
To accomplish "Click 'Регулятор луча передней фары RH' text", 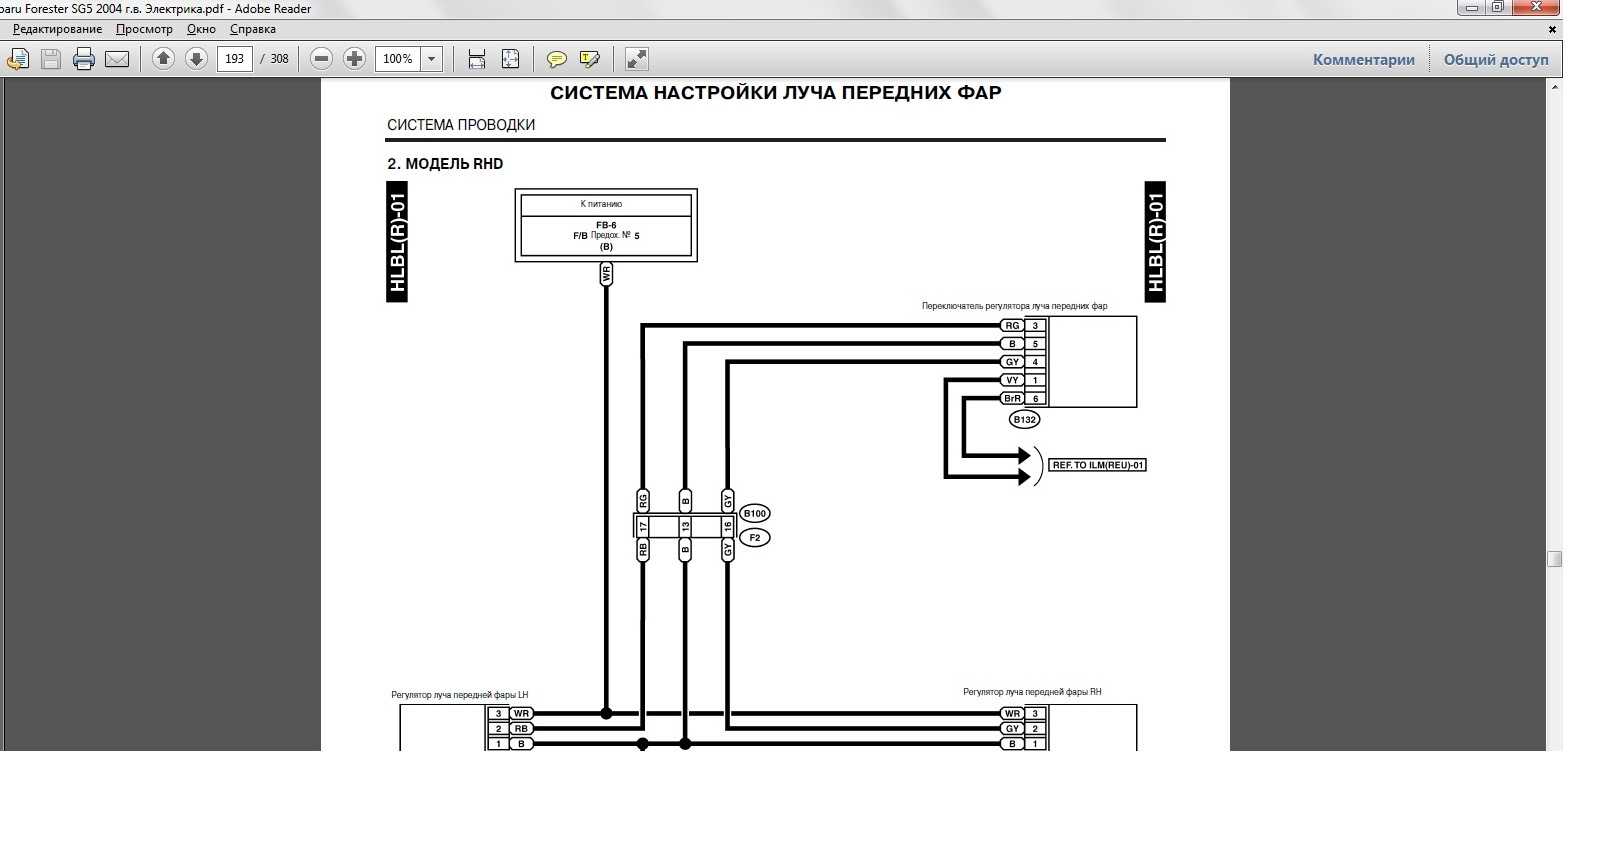I will (1032, 692).
